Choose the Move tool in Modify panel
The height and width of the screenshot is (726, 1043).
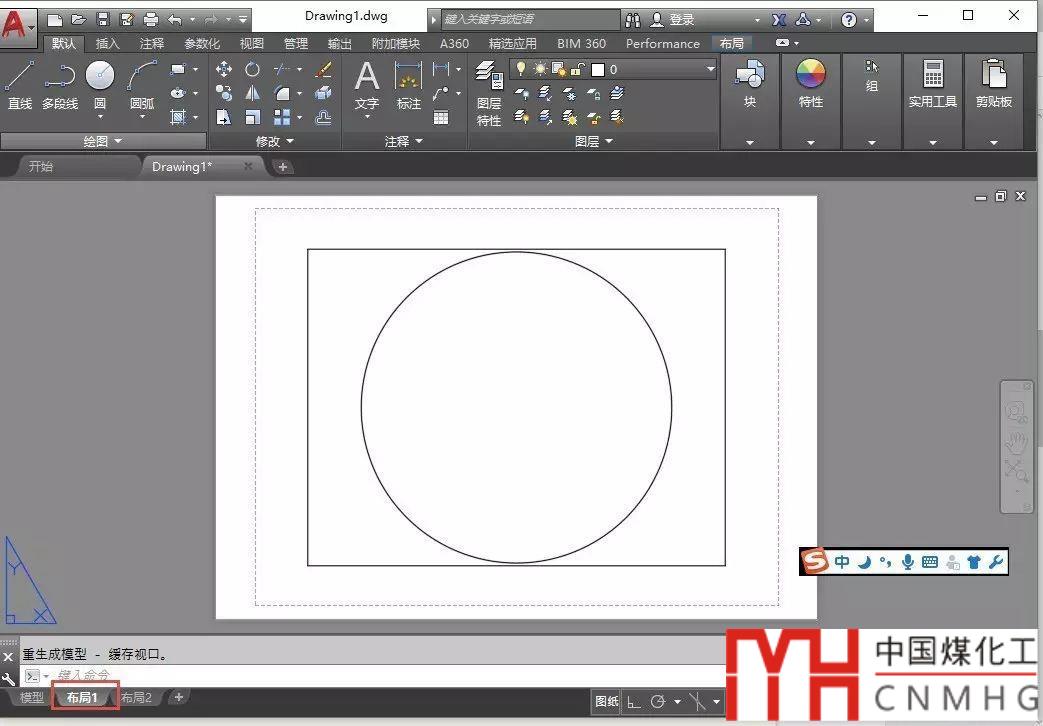click(x=224, y=69)
